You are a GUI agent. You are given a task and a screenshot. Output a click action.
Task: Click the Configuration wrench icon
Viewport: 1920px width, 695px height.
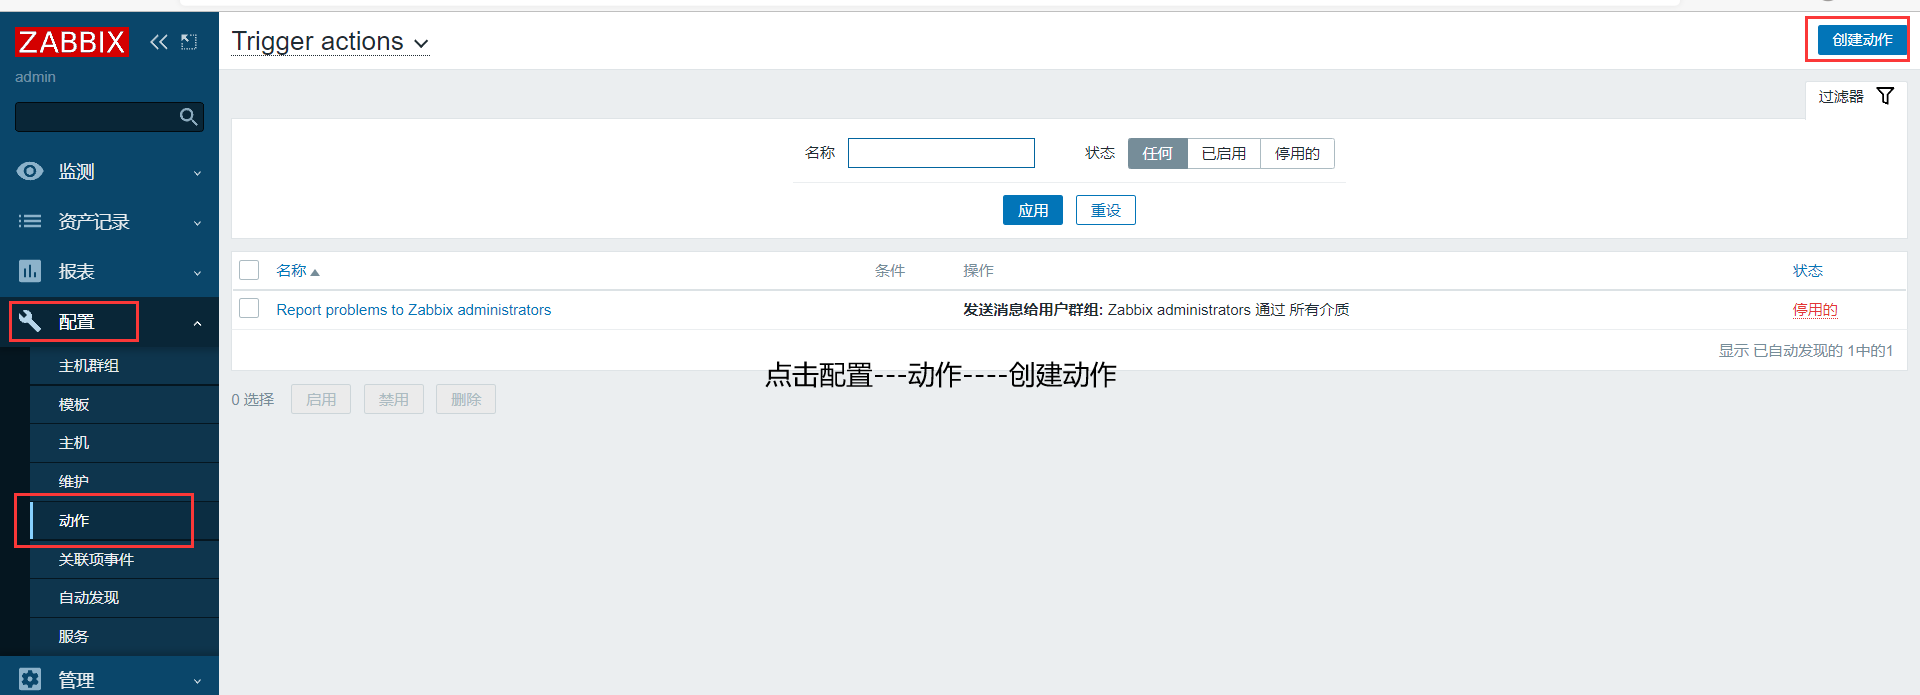(x=30, y=321)
